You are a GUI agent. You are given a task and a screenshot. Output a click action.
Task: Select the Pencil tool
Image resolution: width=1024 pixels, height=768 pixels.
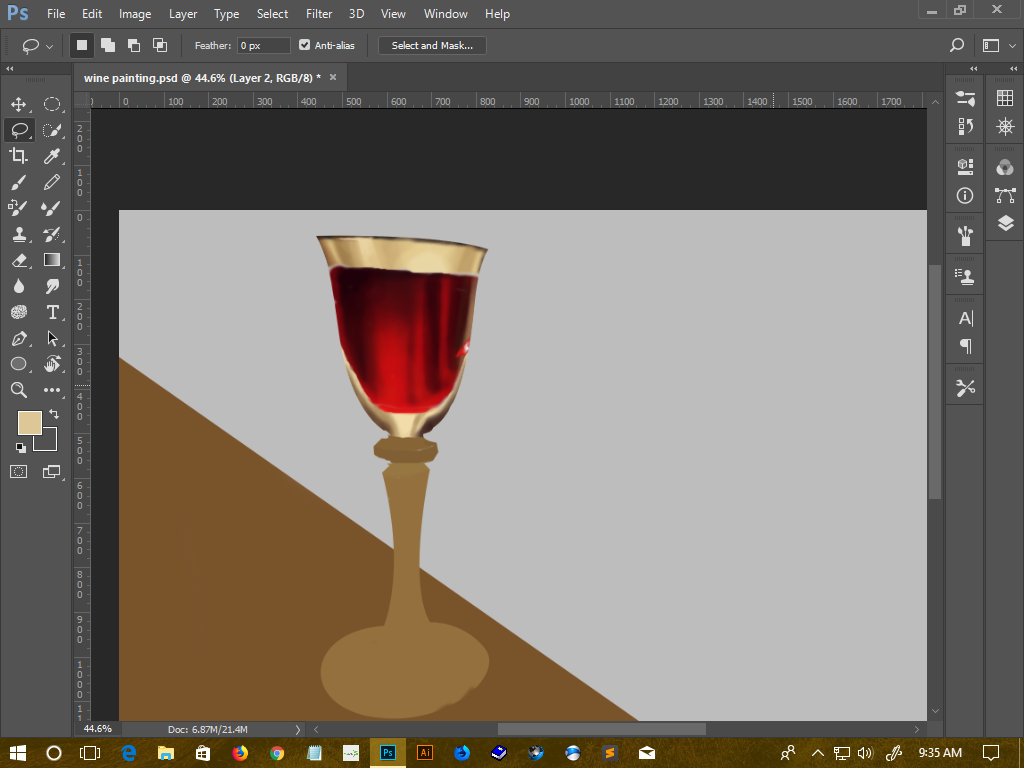coord(52,182)
